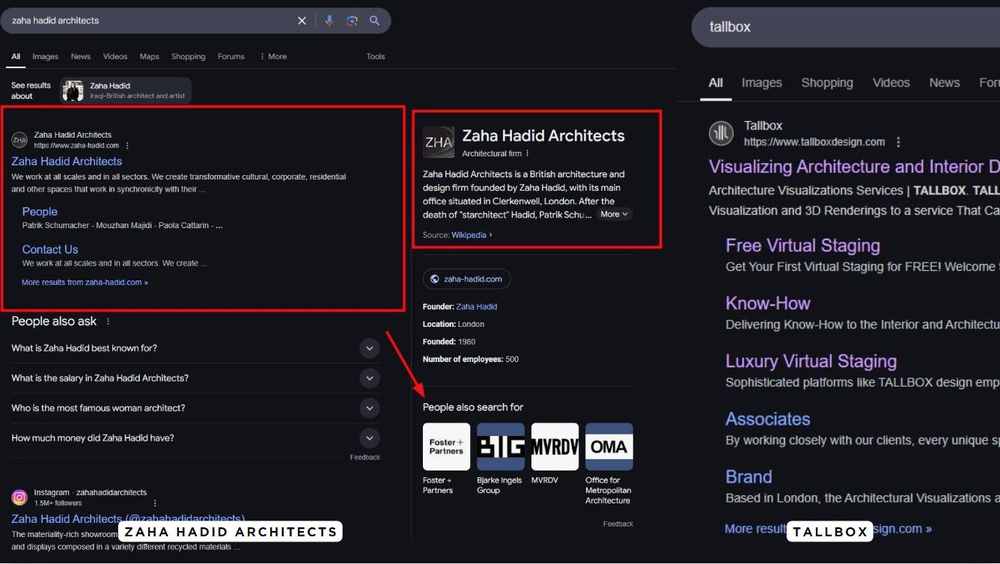Image resolution: width=1000 pixels, height=564 pixels.
Task: Expand More description in knowledge panel
Action: (614, 214)
